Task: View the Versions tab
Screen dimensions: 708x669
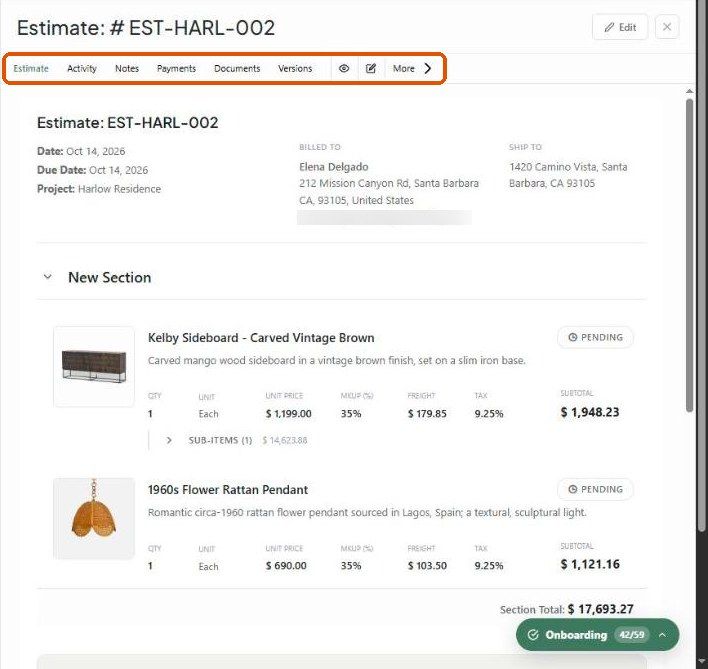Action: coord(295,69)
